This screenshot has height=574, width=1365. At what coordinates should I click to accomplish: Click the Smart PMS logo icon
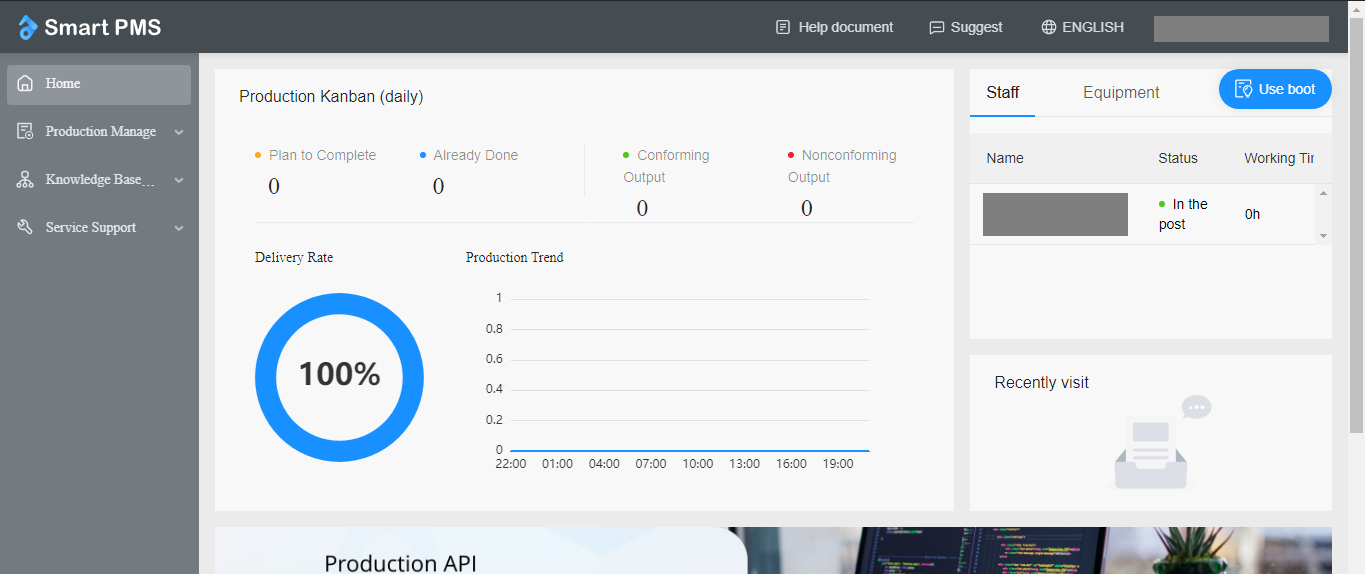(x=28, y=28)
